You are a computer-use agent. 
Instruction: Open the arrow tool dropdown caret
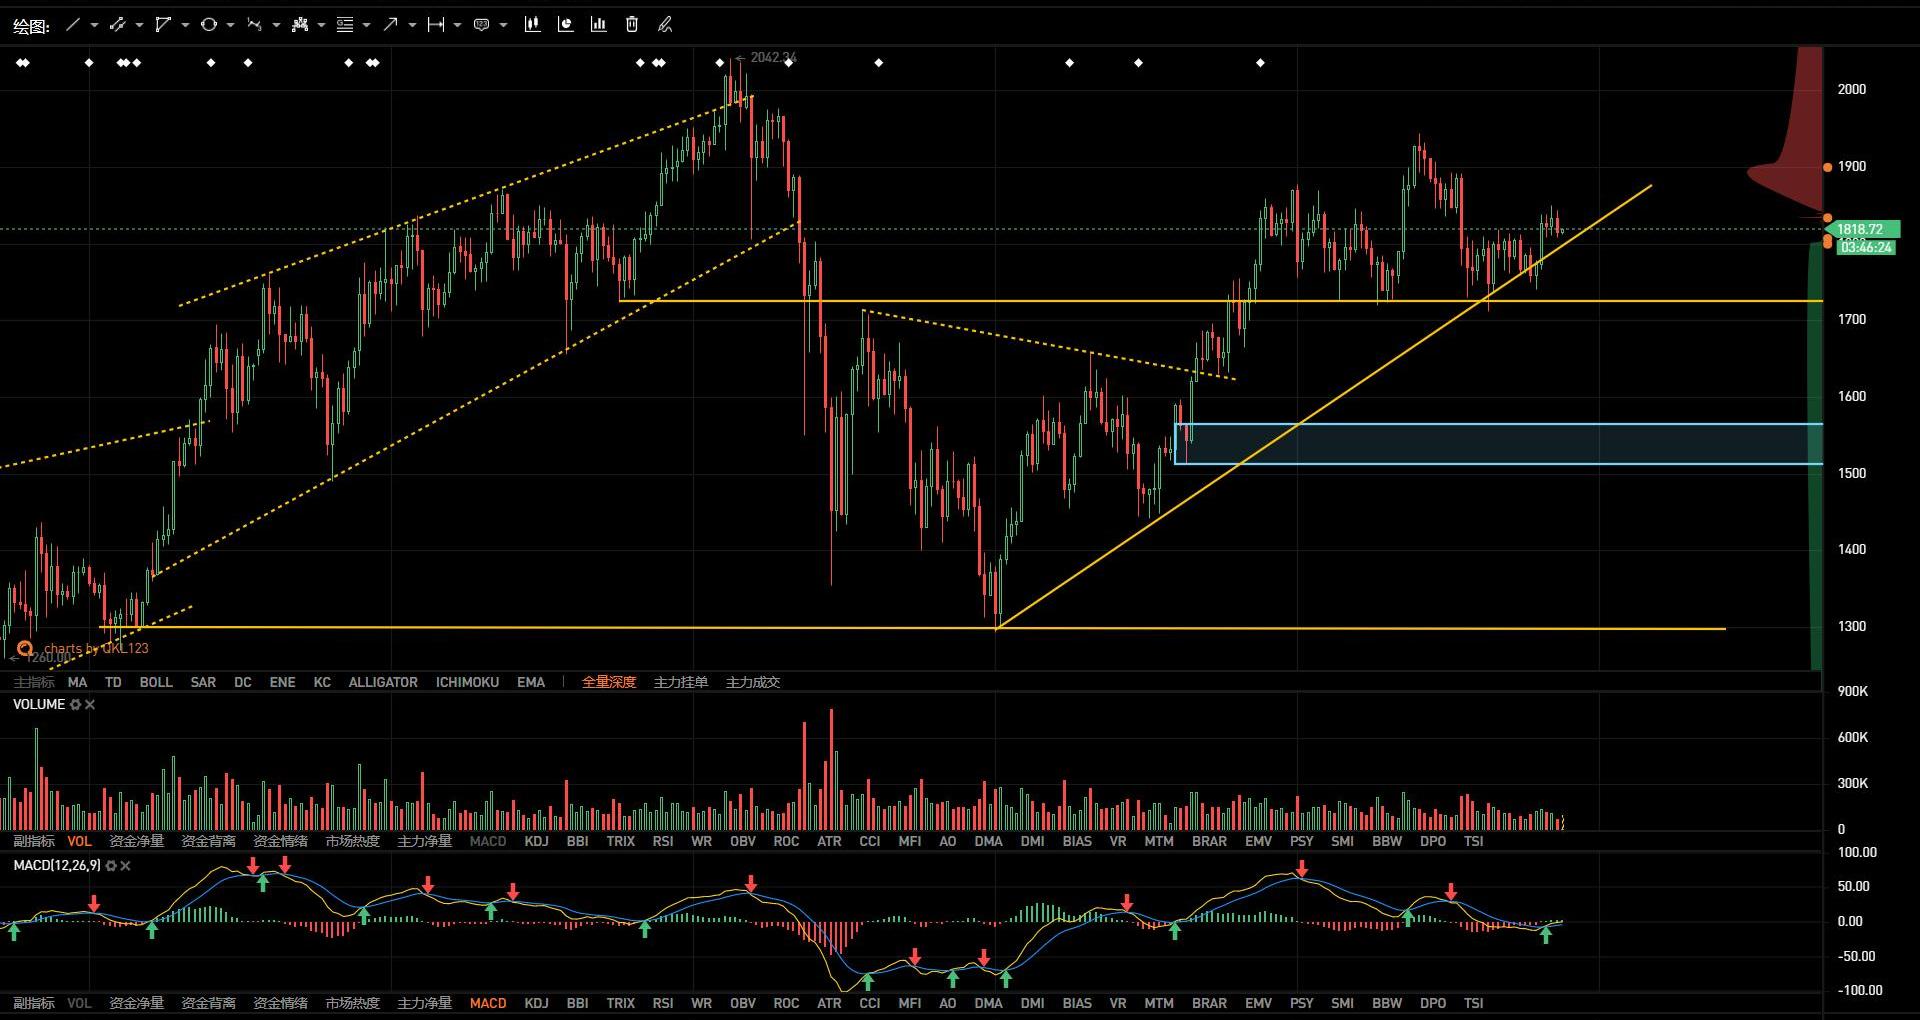pos(412,25)
